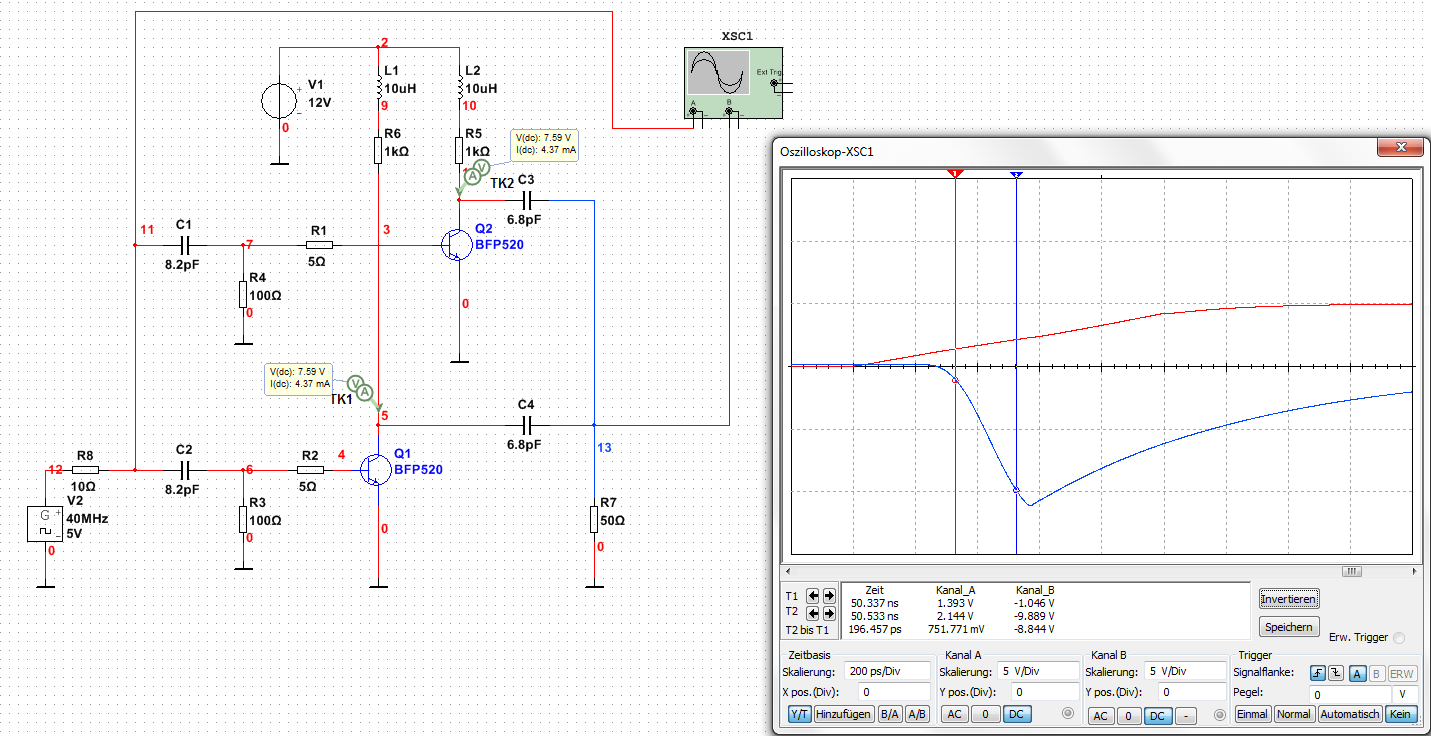1431x736 pixels.
Task: Select capacitor C4 6.8pF
Action: pyautogui.click(x=526, y=424)
